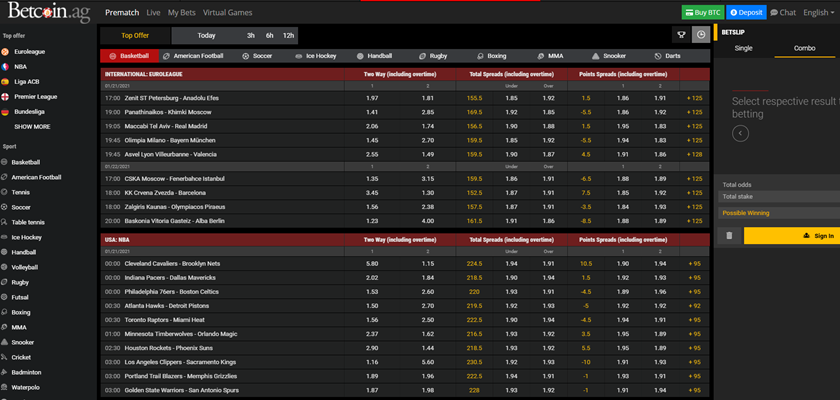Expand +125 markets for Baskonia Vitoria Gasteiz
Viewport: 840px width, 400px height.
pyautogui.click(x=694, y=221)
